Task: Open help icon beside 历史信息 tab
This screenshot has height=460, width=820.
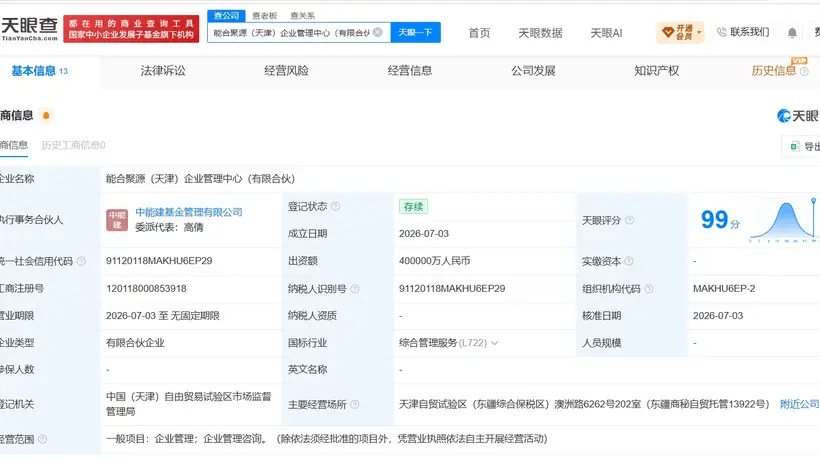Action: click(x=804, y=71)
